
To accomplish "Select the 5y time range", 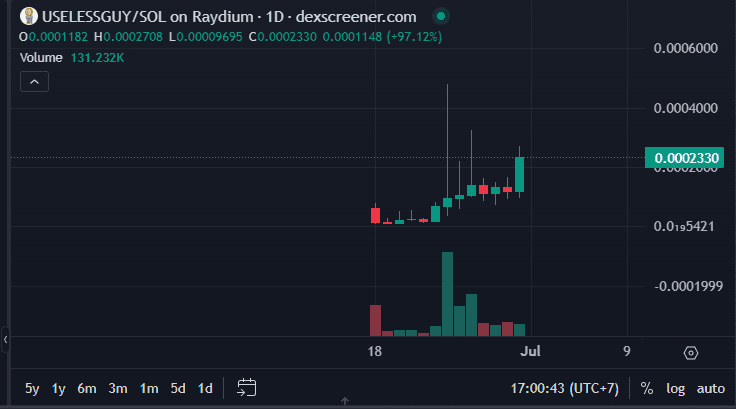I will point(32,388).
